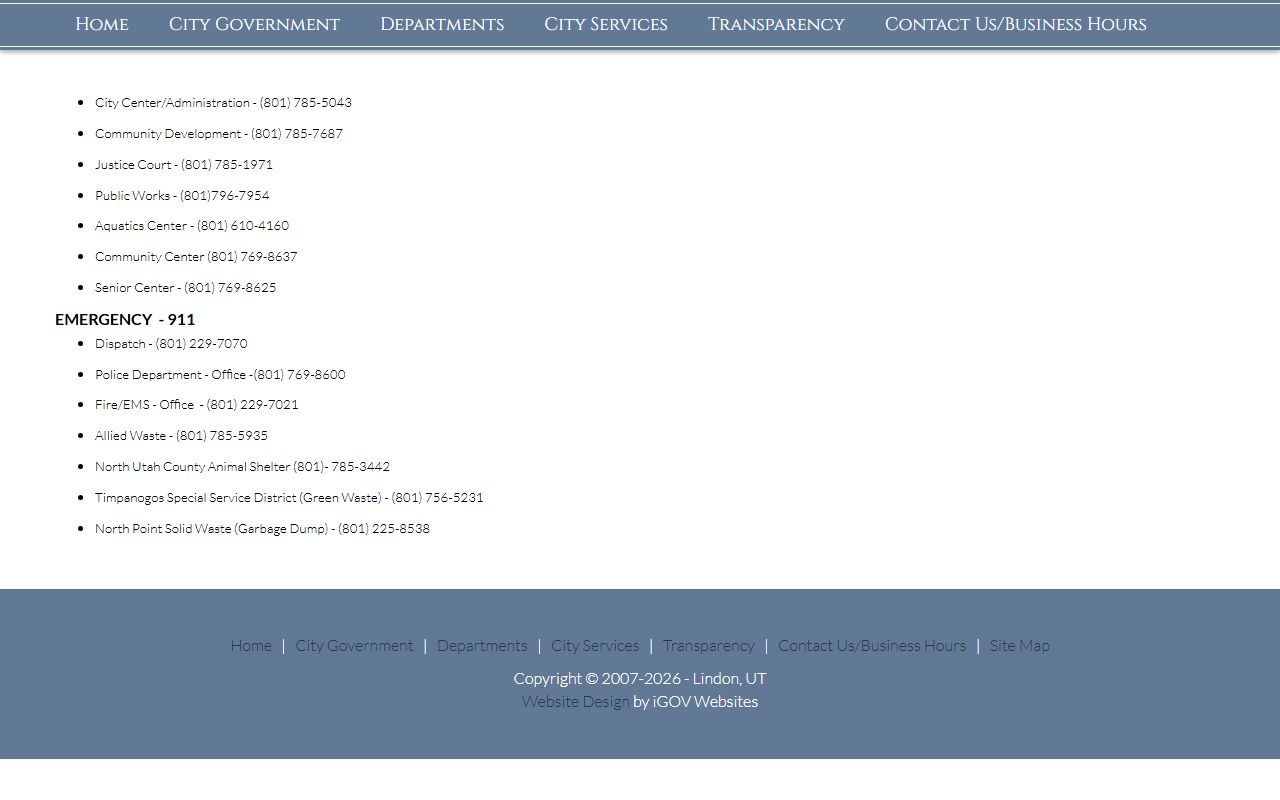Select Aquatics Center phone number line
The width and height of the screenshot is (1280, 800).
[x=192, y=225]
